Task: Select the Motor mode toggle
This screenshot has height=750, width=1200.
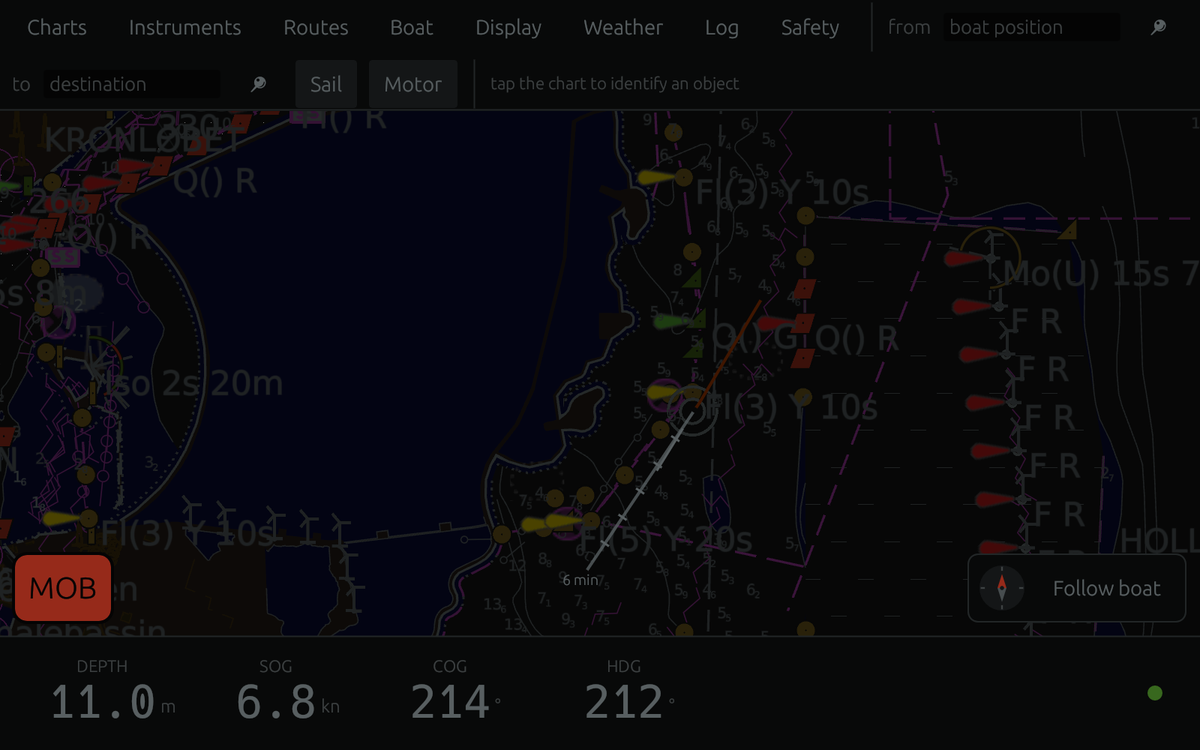Action: [413, 84]
